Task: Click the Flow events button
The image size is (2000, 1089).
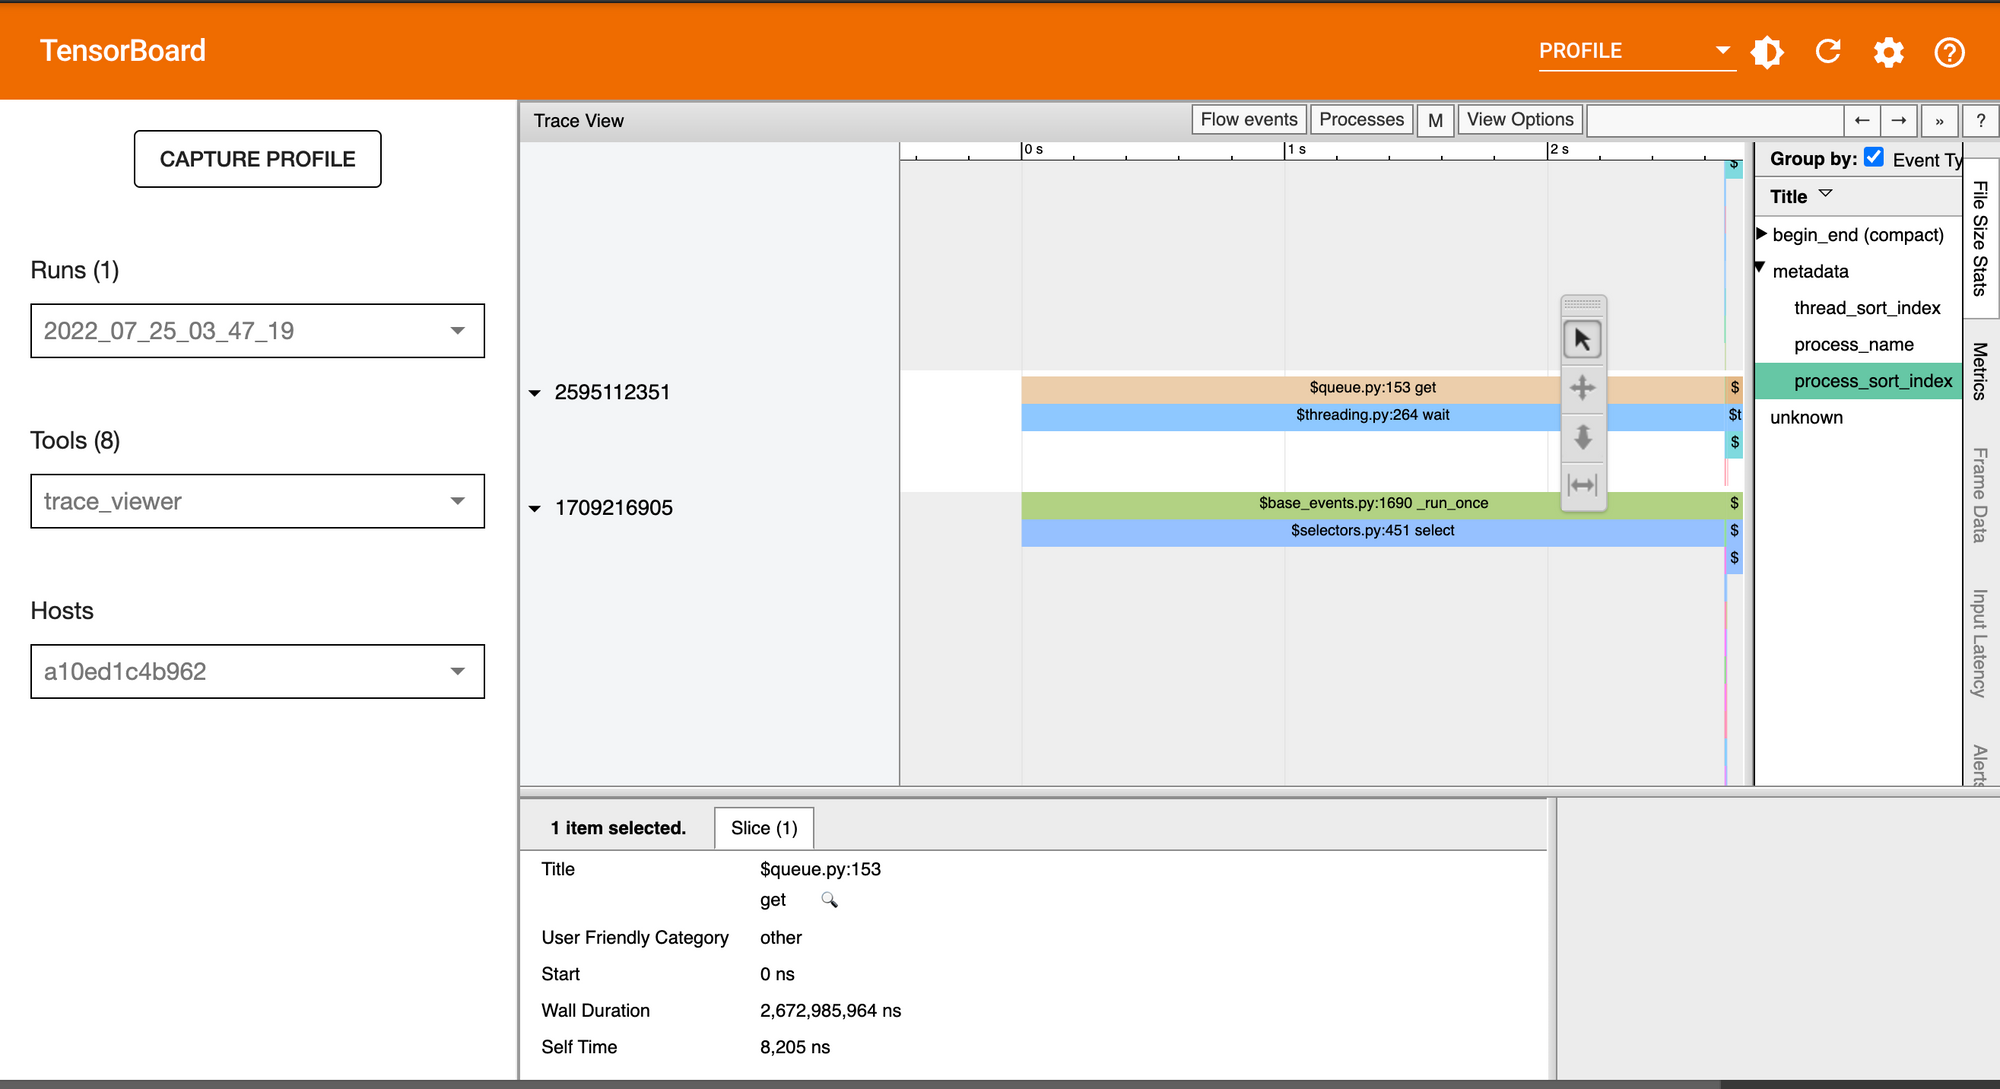Action: pyautogui.click(x=1249, y=120)
